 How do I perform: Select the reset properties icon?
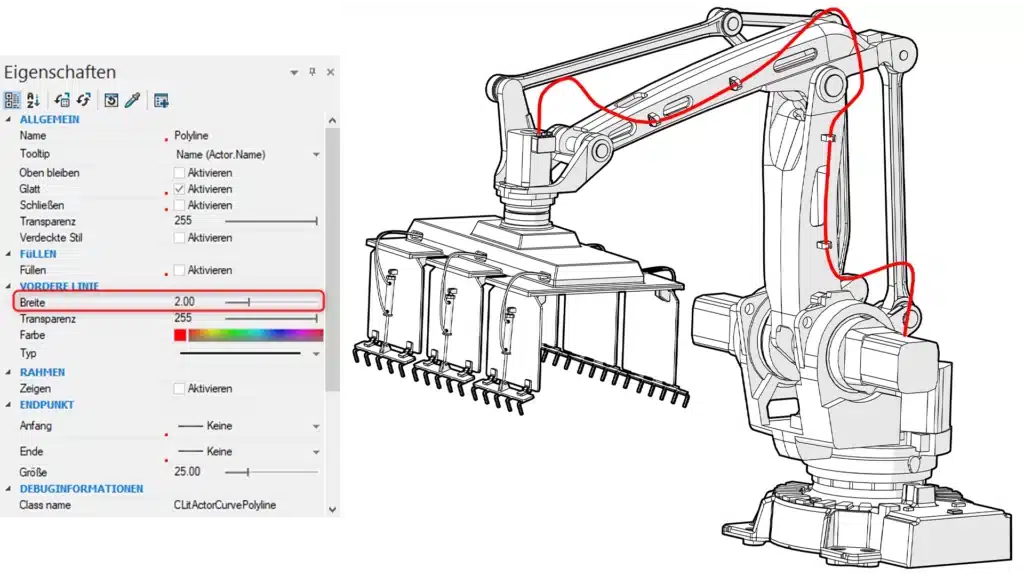click(x=112, y=99)
